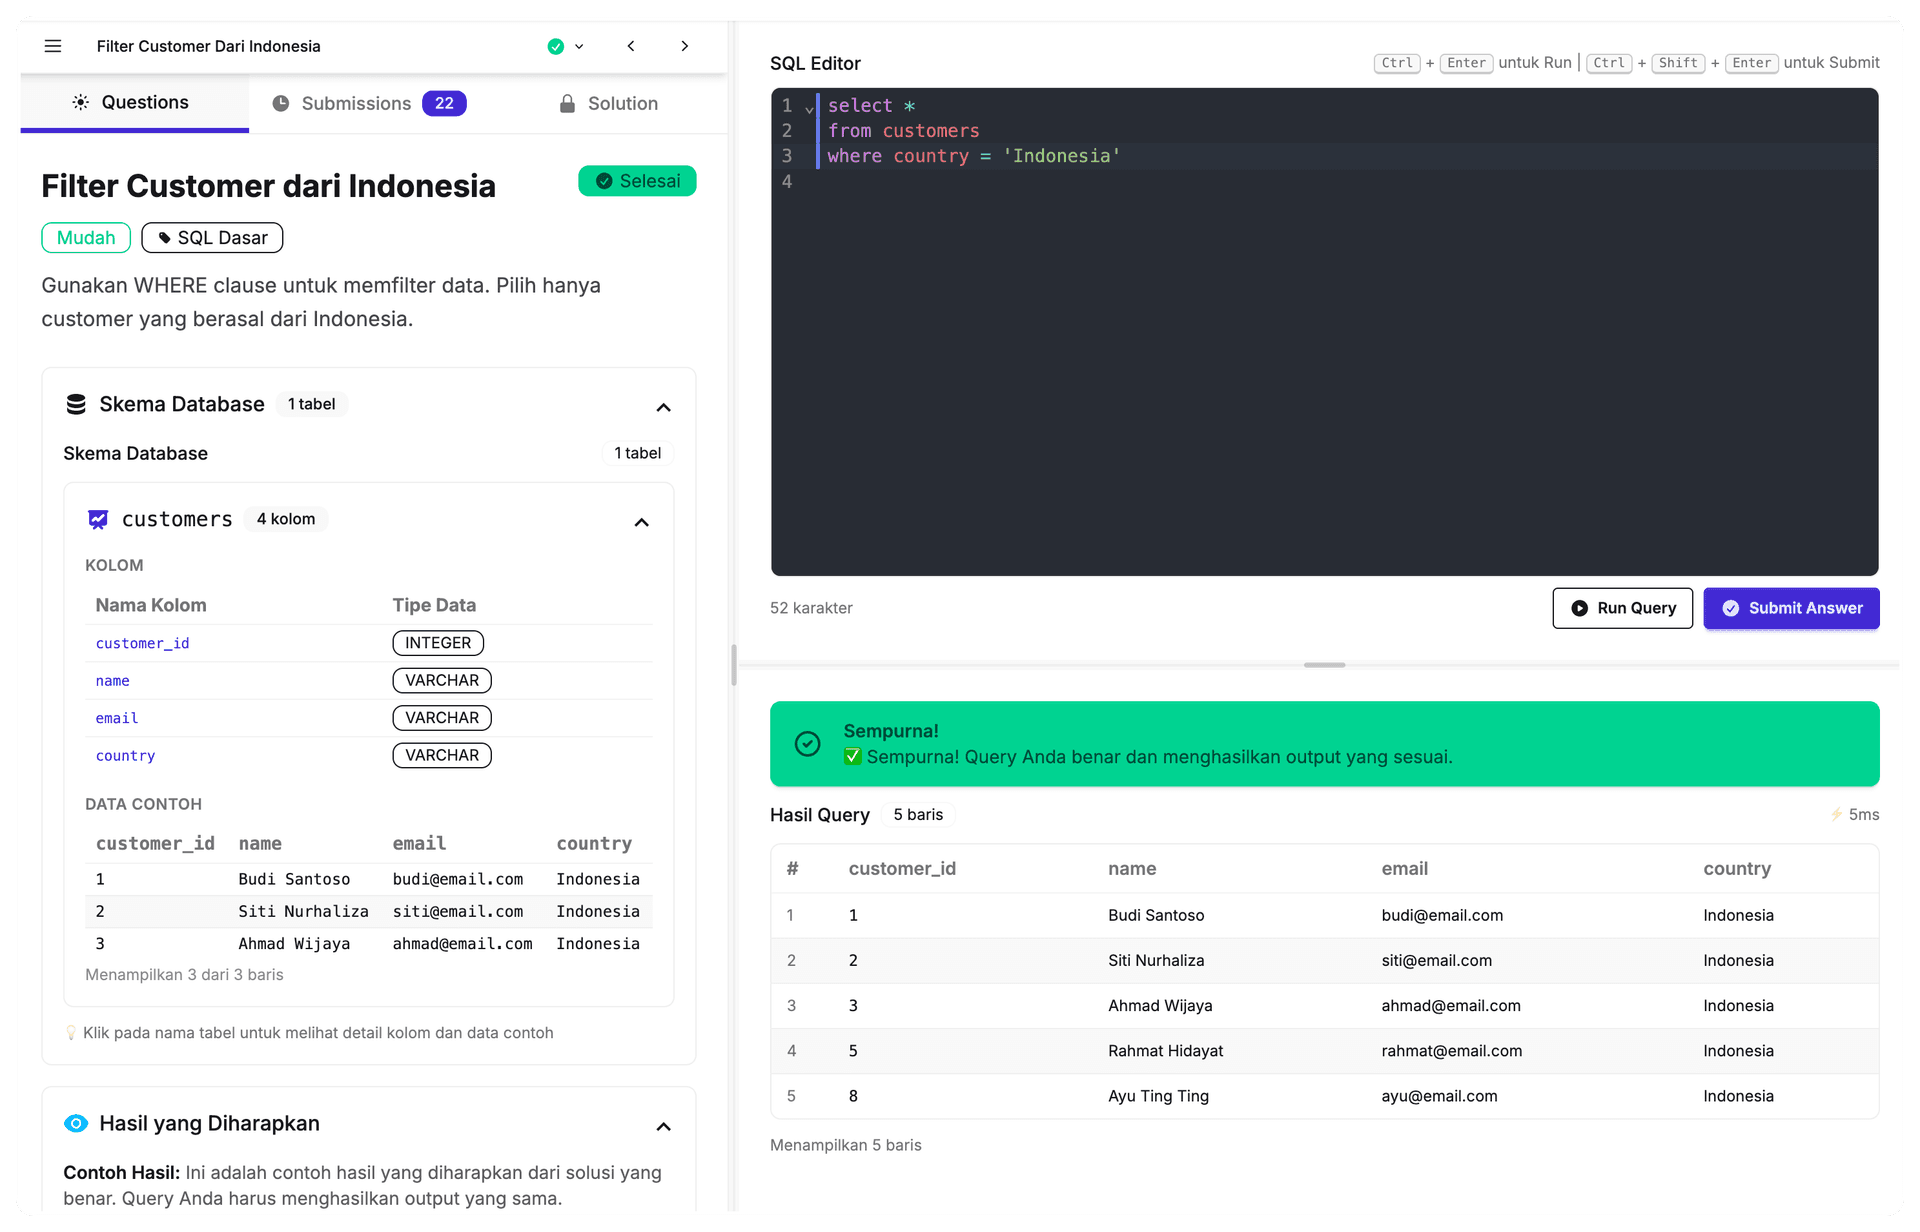The height and width of the screenshot is (1232, 1920).
Task: Collapse the Hasil yang Diharapkan section
Action: click(663, 1127)
